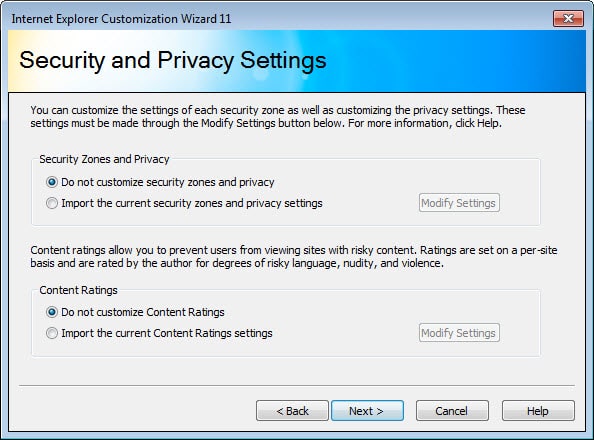594x440 pixels.
Task: Select 'Do not customize security zones and privacy'
Action: click(x=160, y=182)
